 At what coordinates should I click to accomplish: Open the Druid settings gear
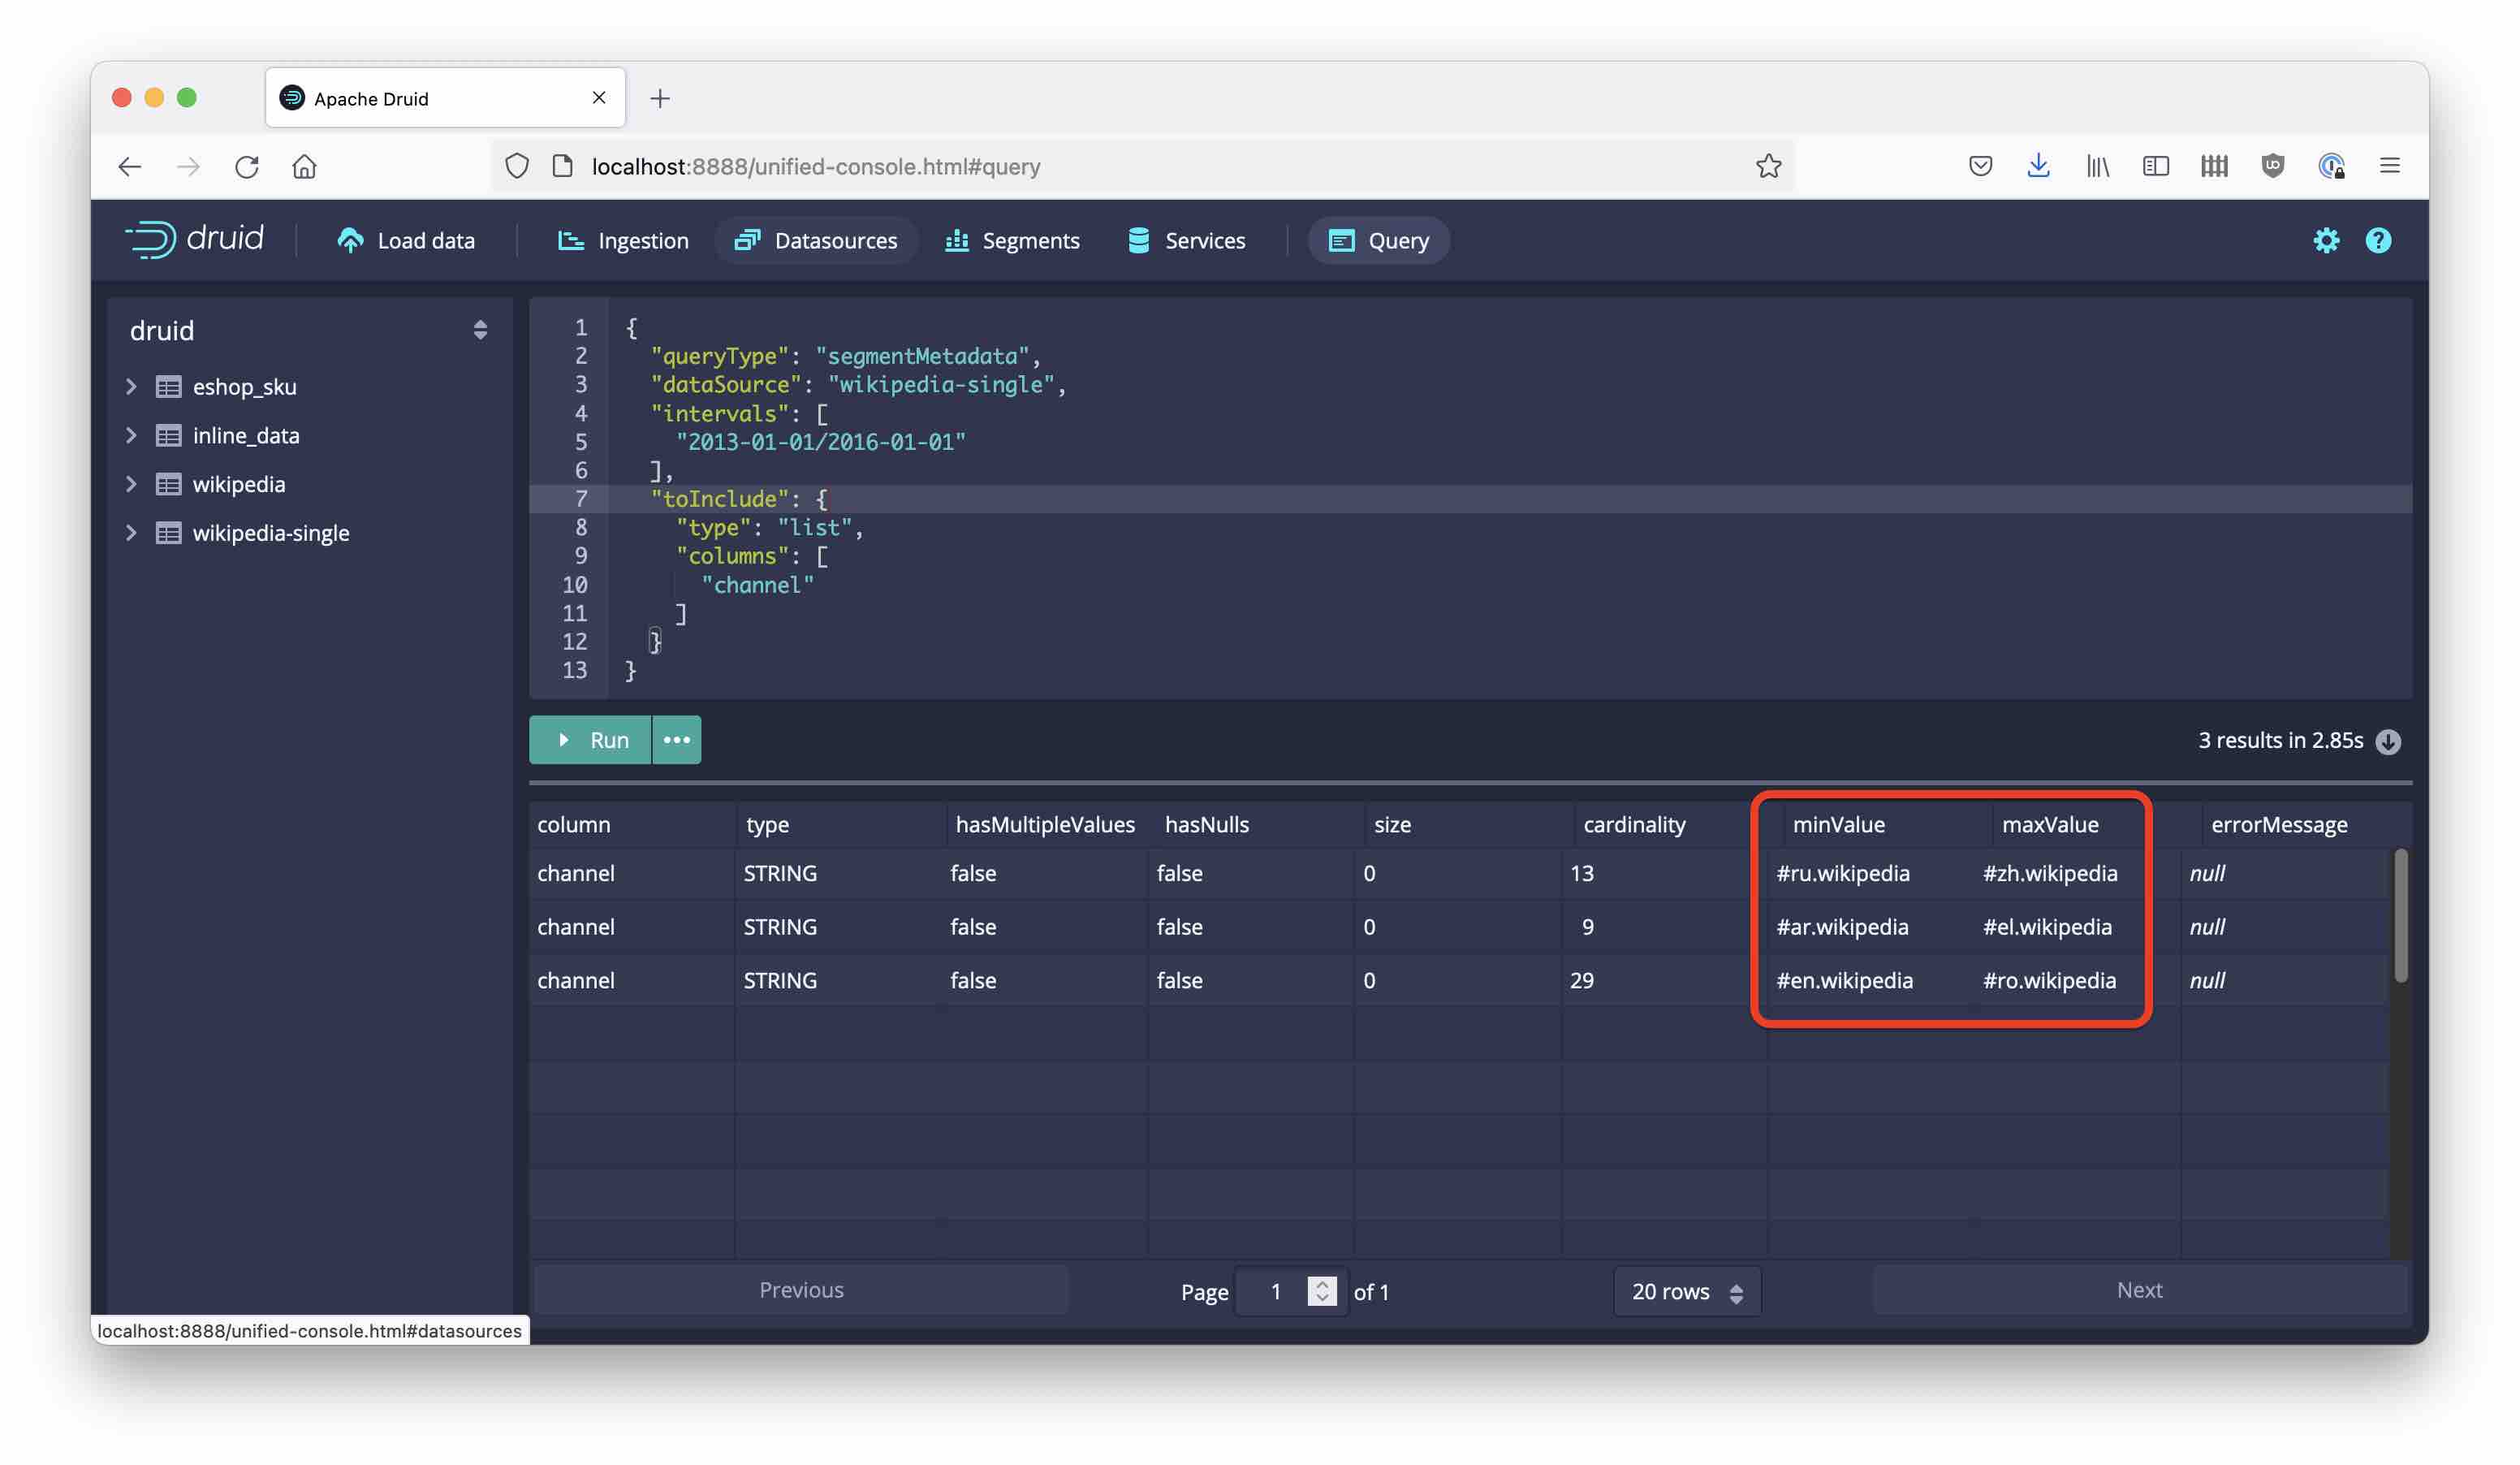2327,240
